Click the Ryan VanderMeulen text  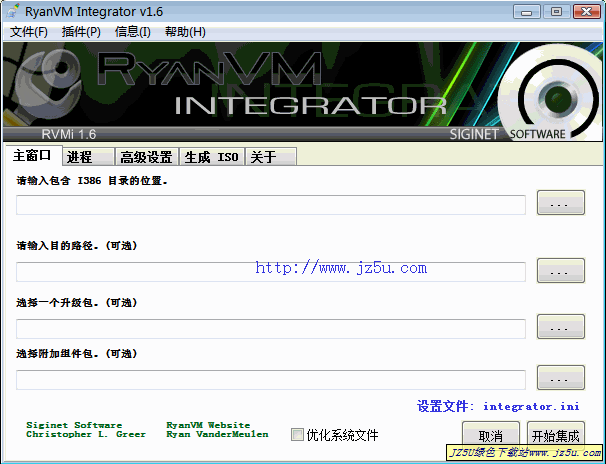(217, 434)
